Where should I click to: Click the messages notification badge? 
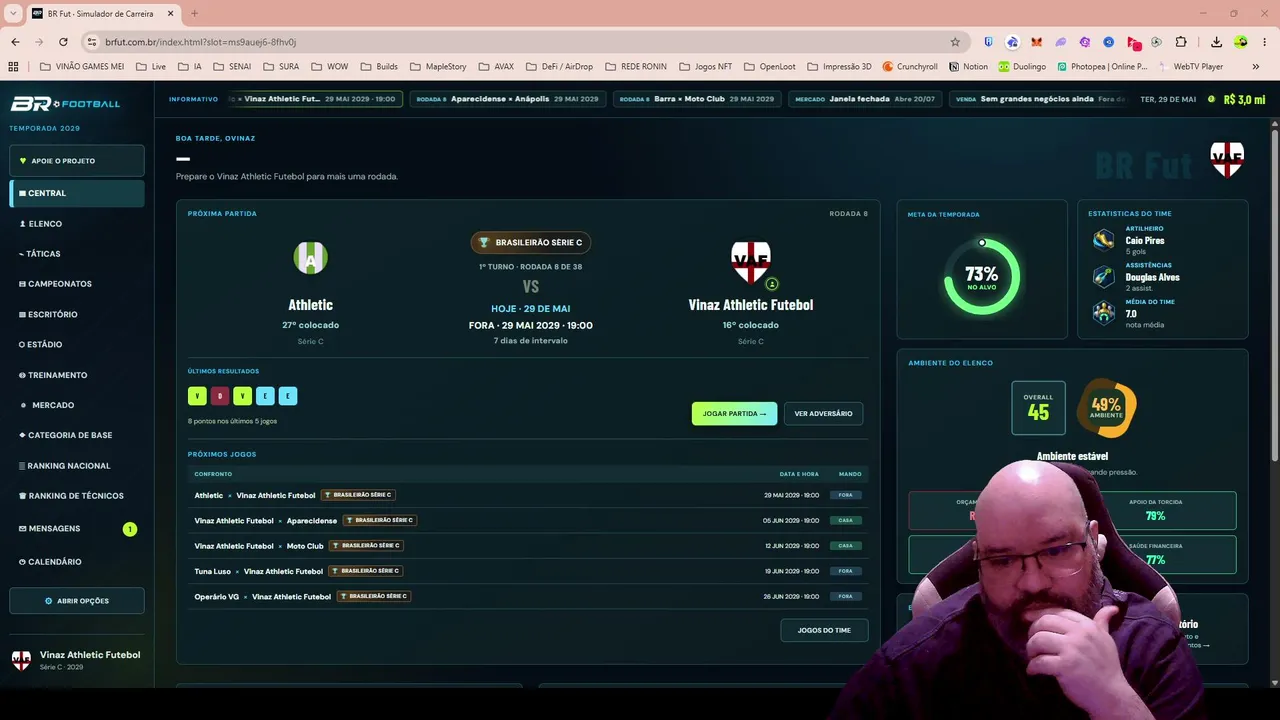point(130,529)
